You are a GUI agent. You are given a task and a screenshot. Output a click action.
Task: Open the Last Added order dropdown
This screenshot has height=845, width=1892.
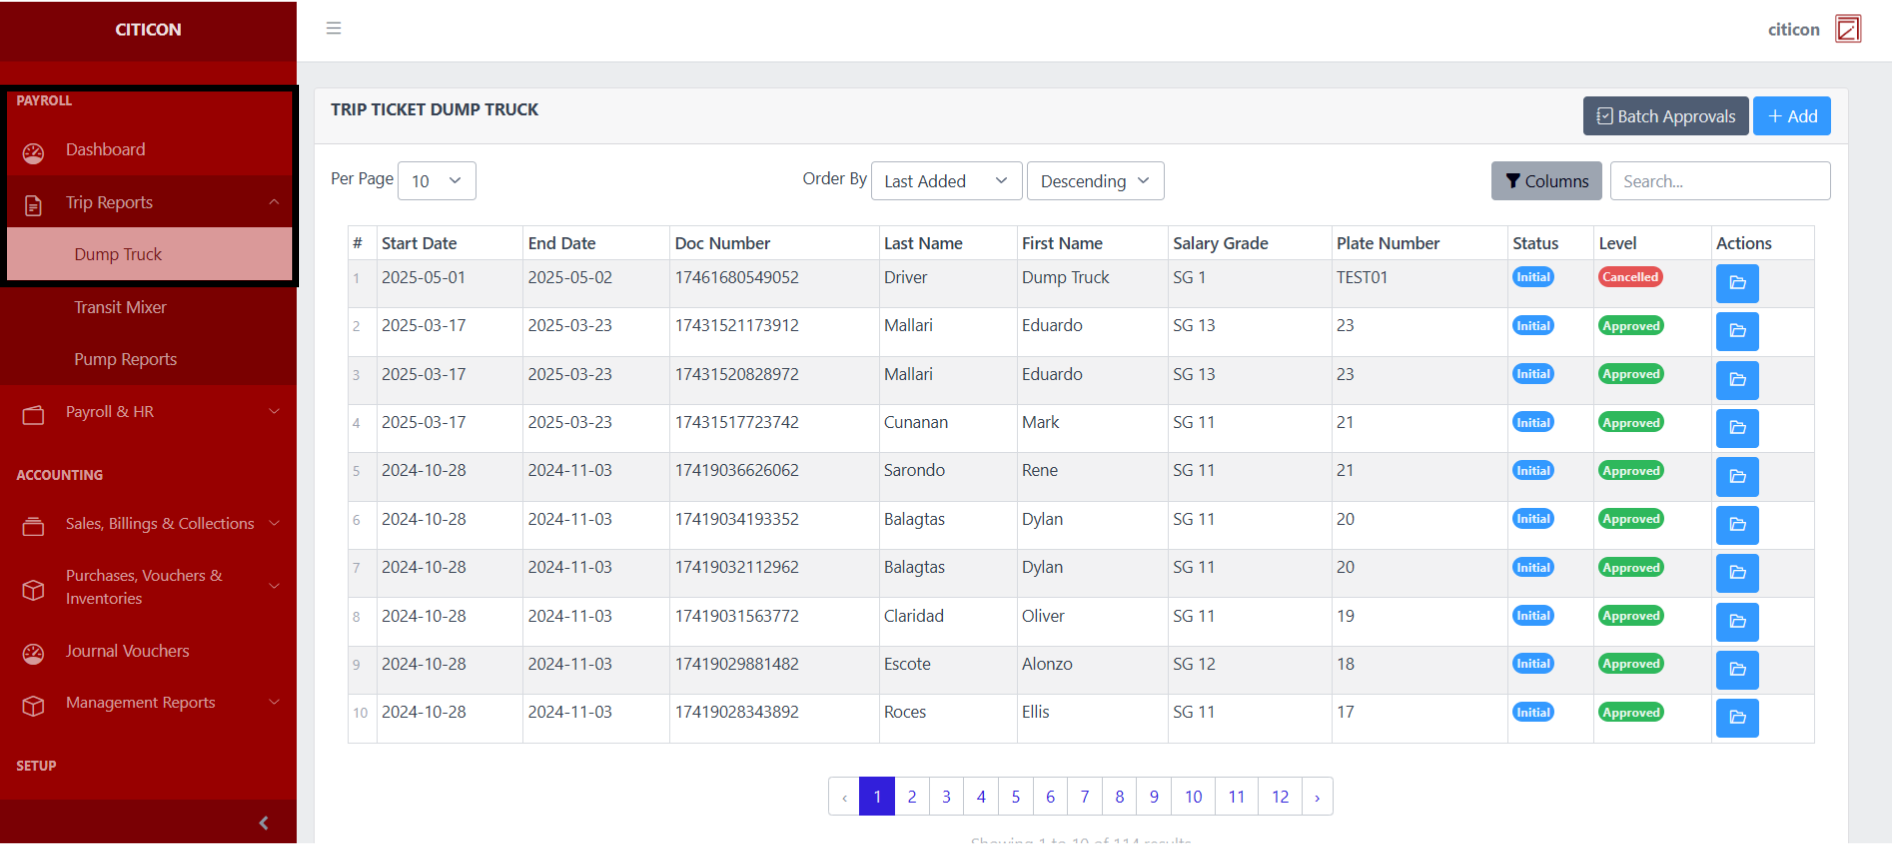pos(945,181)
